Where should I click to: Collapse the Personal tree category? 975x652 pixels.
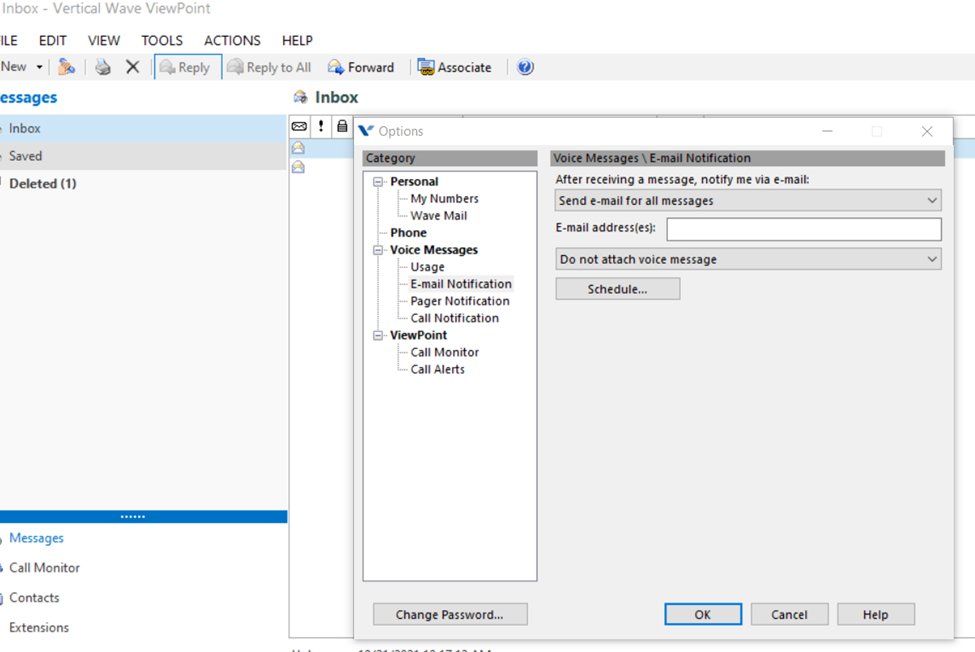[378, 182]
